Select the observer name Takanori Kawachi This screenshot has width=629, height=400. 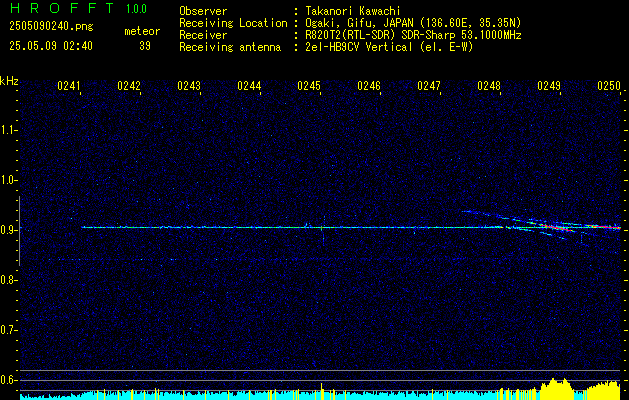tap(353, 11)
